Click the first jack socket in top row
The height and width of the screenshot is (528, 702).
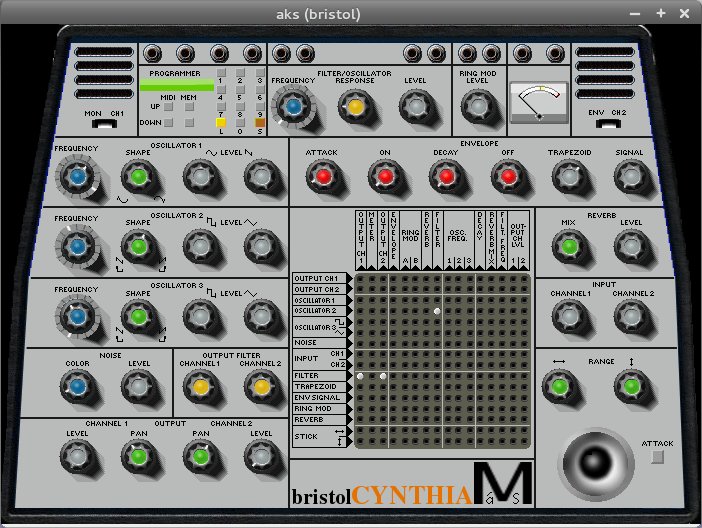pos(152,54)
